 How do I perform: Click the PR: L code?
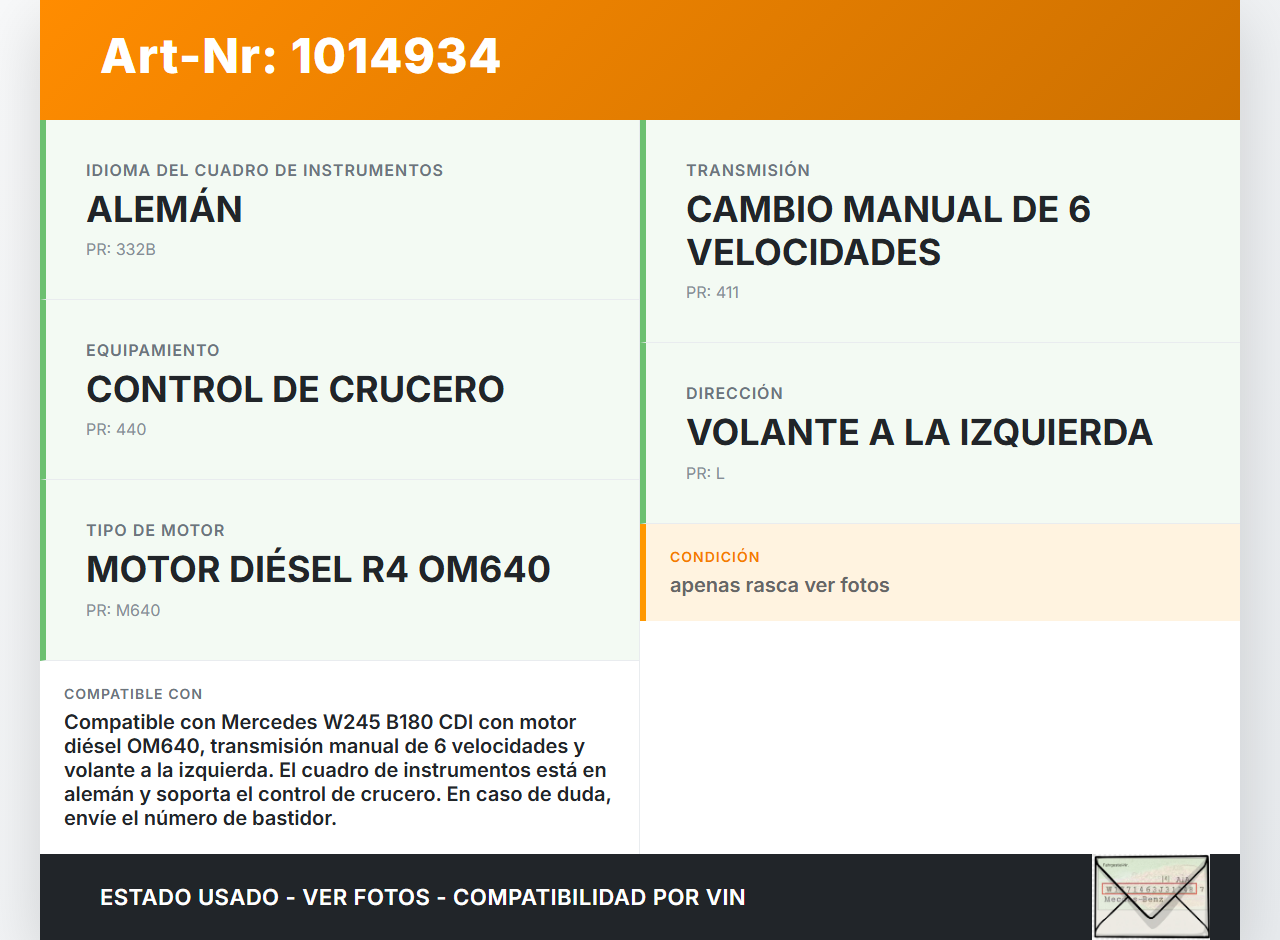(x=705, y=473)
